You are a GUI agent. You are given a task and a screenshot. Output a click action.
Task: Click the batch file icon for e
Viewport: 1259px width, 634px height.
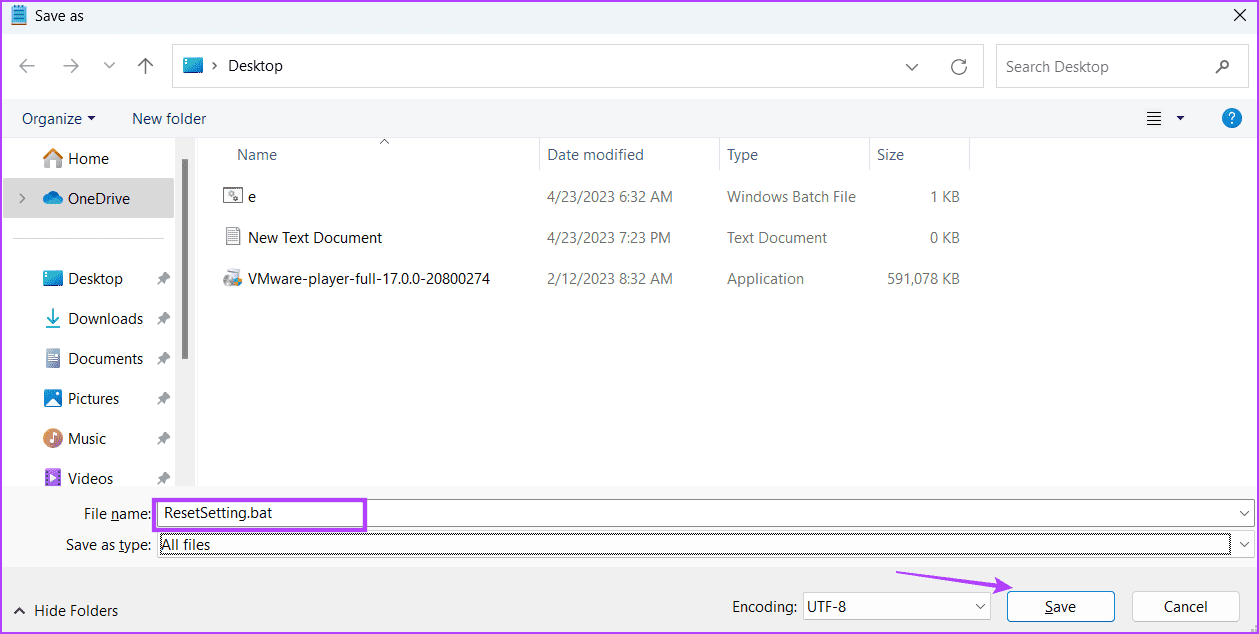click(x=233, y=196)
